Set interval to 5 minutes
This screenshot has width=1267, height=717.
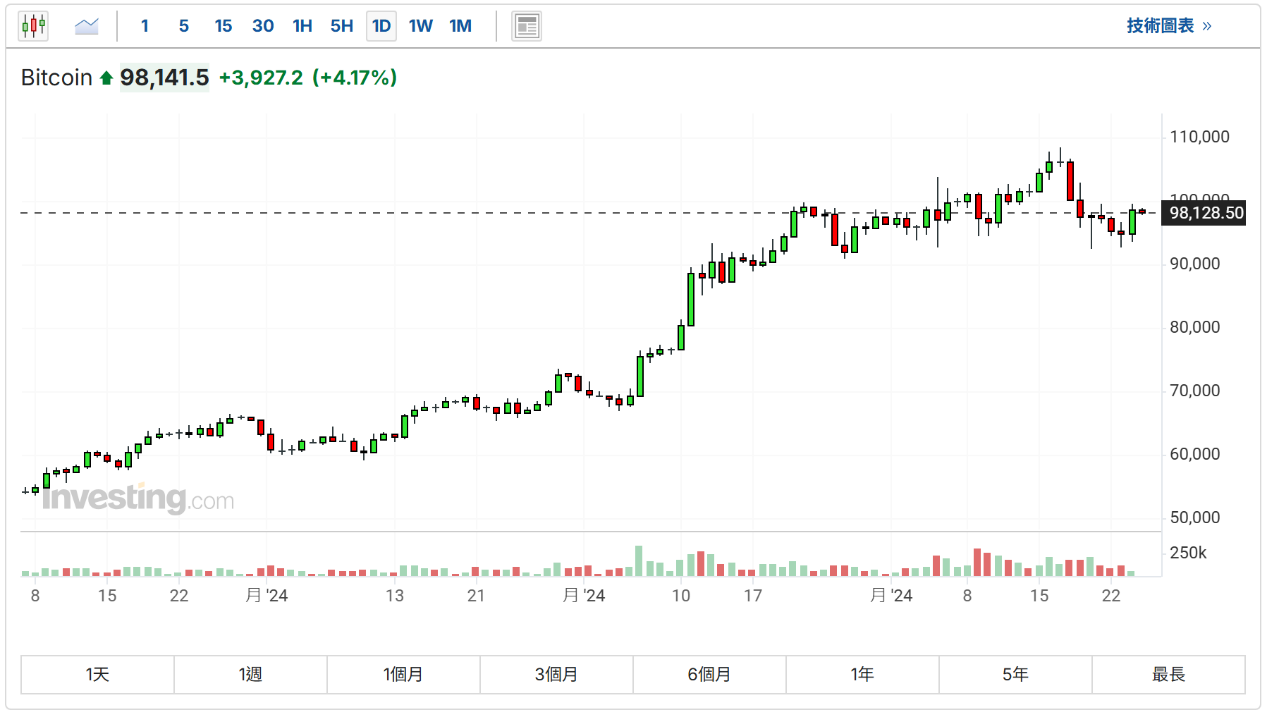[184, 26]
